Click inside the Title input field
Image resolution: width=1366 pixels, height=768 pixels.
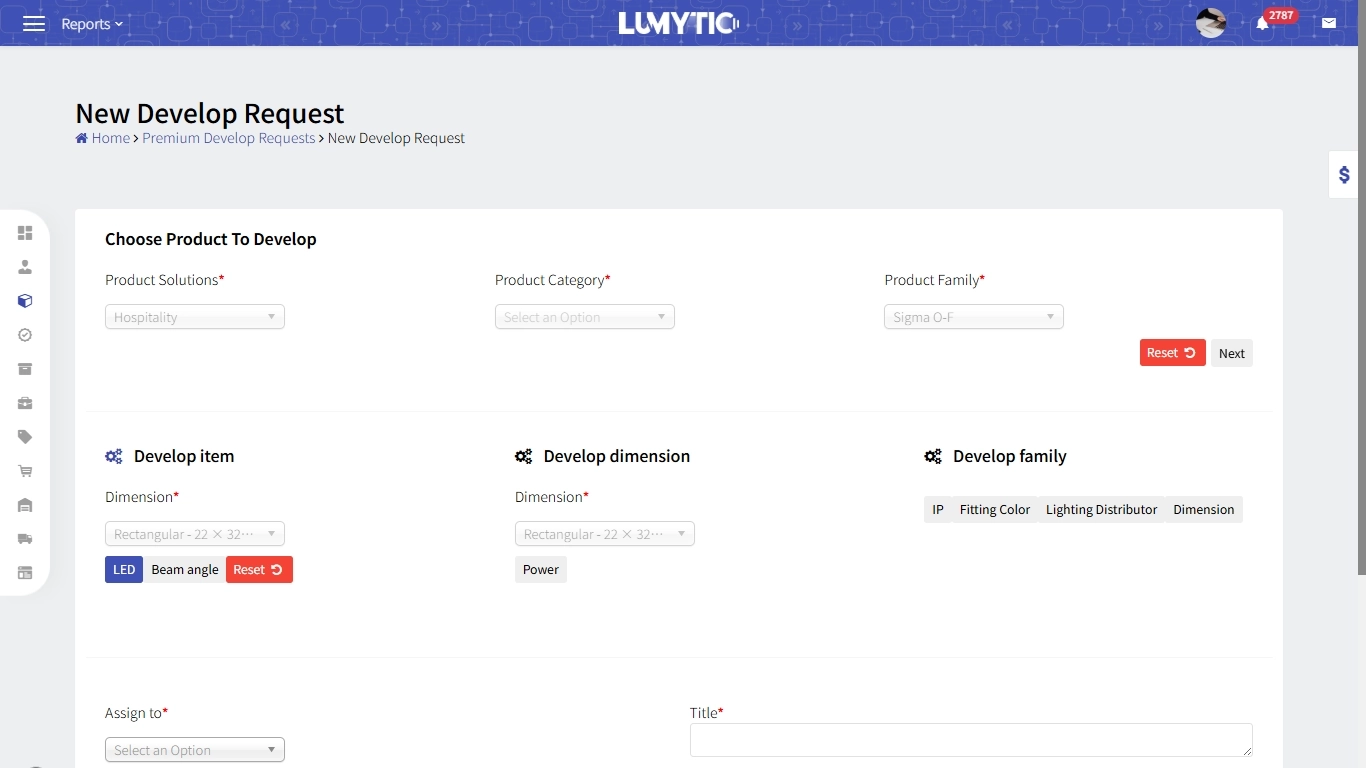970,739
